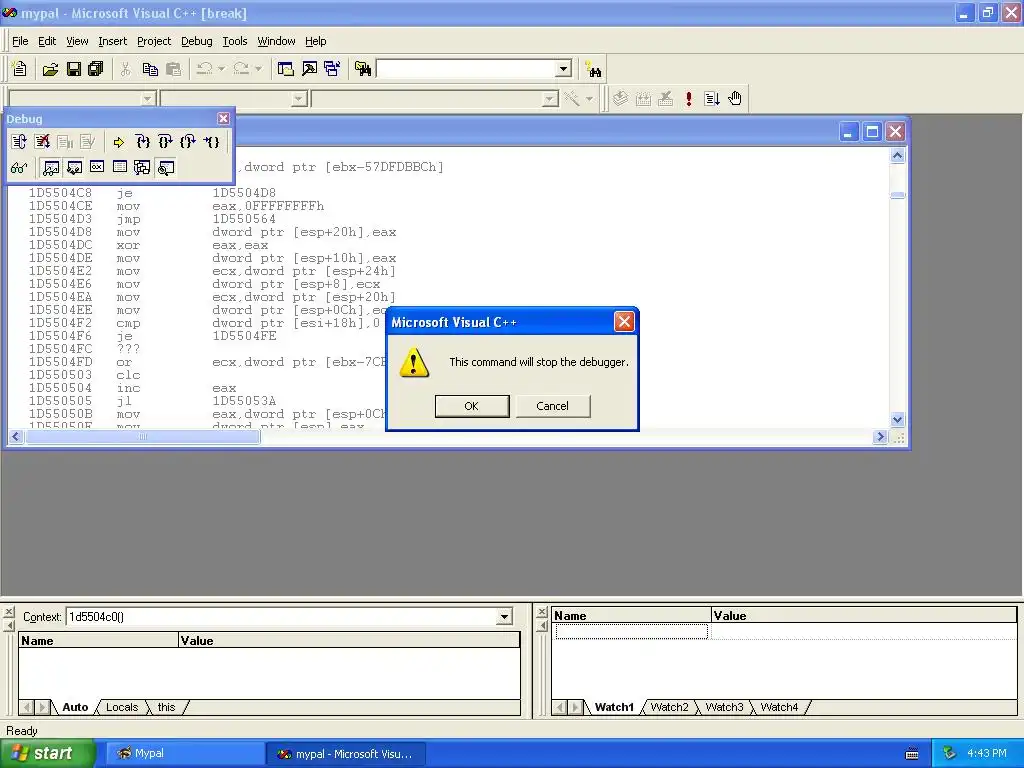
Task: Click the hand Insert/Remove Breakpoint icon
Action: pyautogui.click(x=735, y=99)
